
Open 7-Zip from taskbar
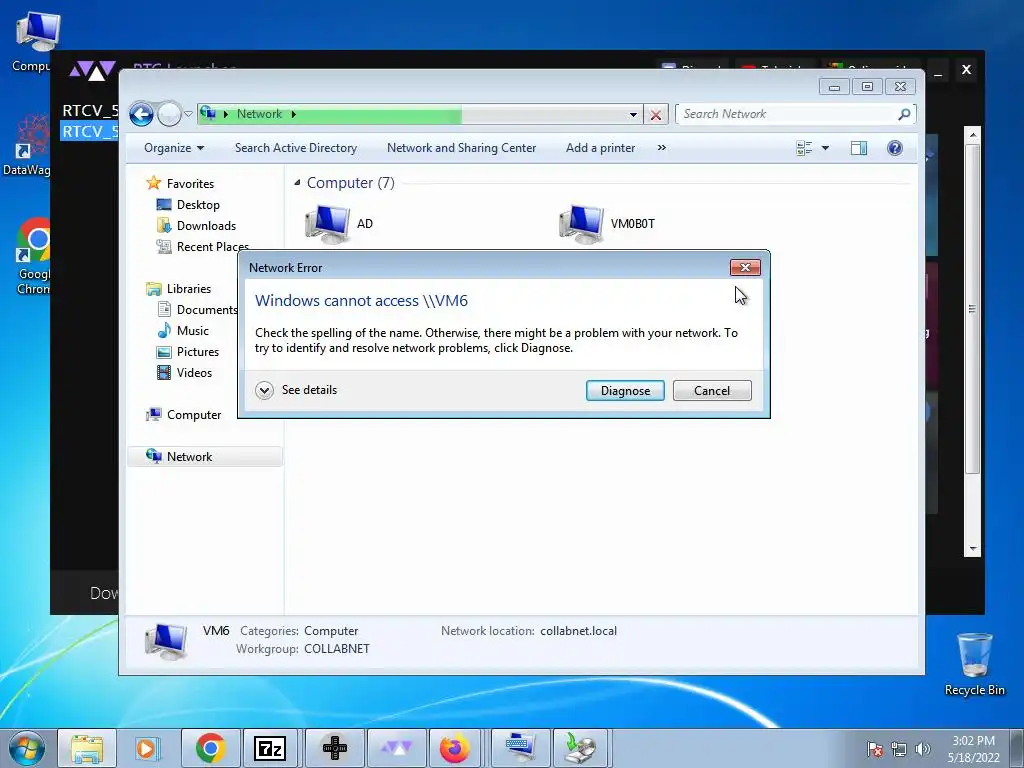[271, 748]
